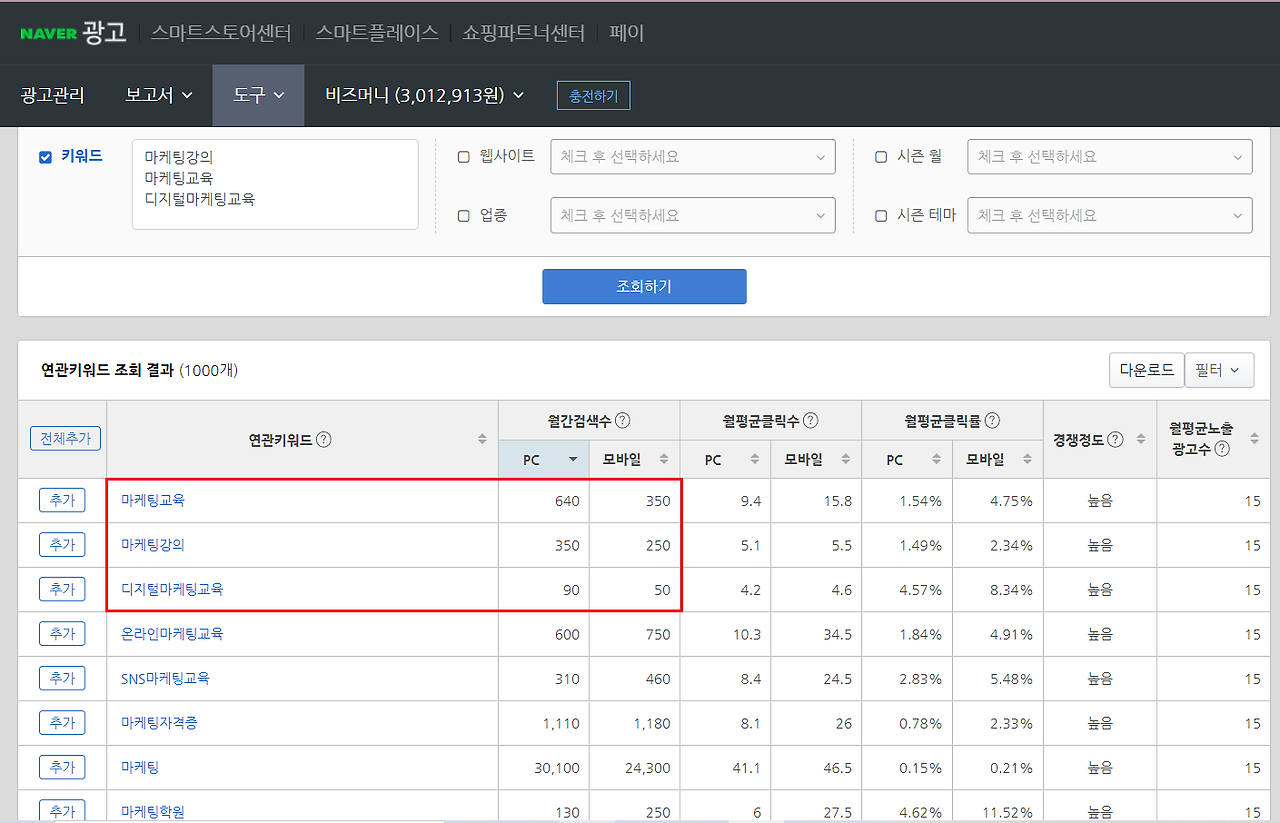Add the 마케팅자격증 keyword row
The height and width of the screenshot is (823, 1280).
pos(62,723)
